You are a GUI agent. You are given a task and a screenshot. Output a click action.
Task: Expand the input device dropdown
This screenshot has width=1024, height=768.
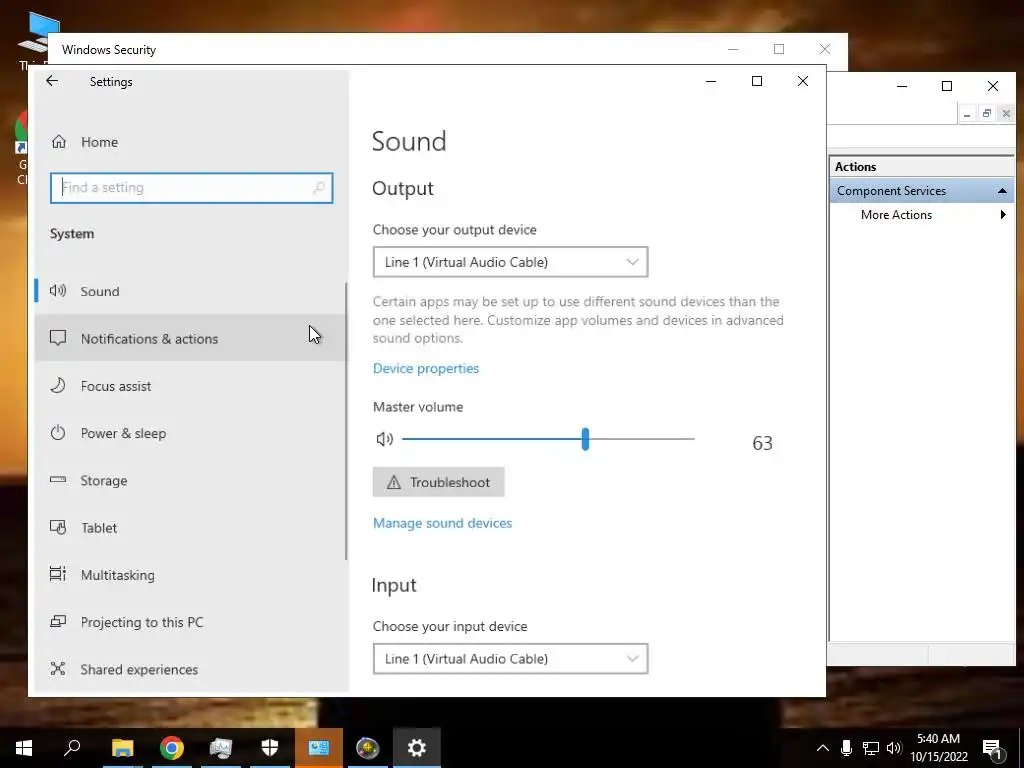click(x=510, y=658)
